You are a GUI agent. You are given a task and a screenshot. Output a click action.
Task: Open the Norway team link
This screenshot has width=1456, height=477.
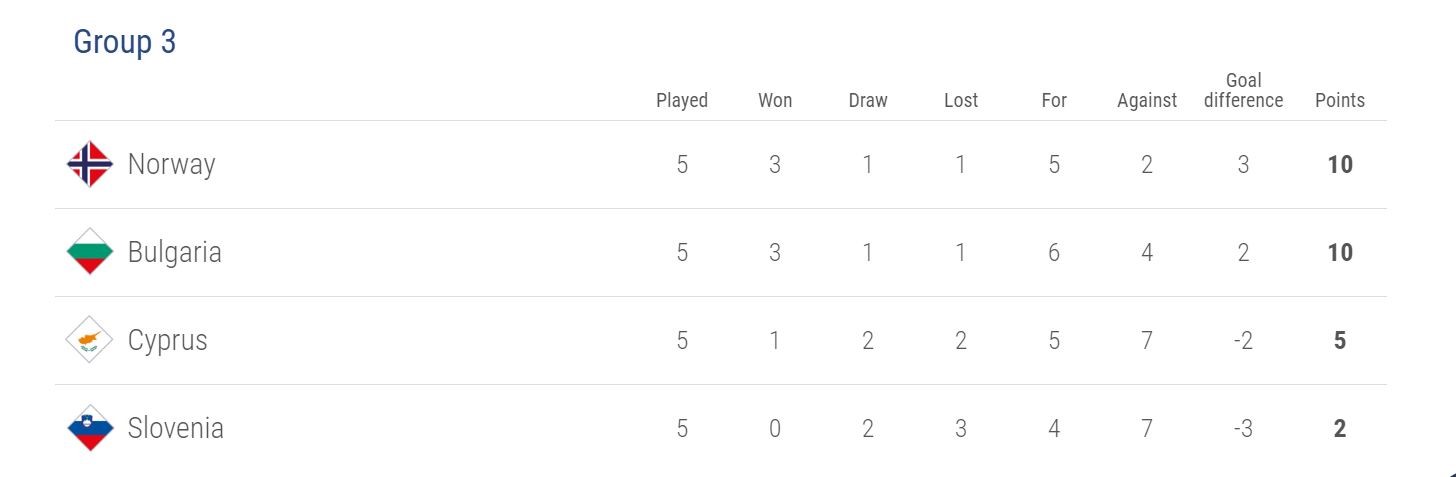[x=171, y=164]
